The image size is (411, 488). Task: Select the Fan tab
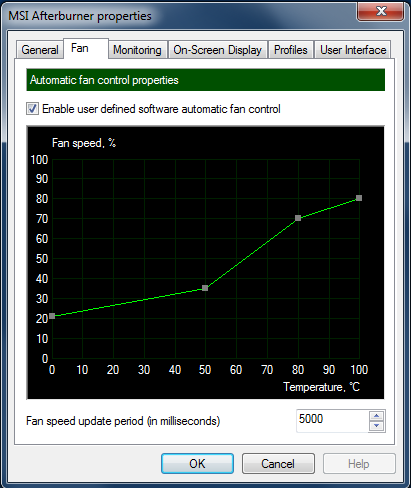click(x=86, y=49)
